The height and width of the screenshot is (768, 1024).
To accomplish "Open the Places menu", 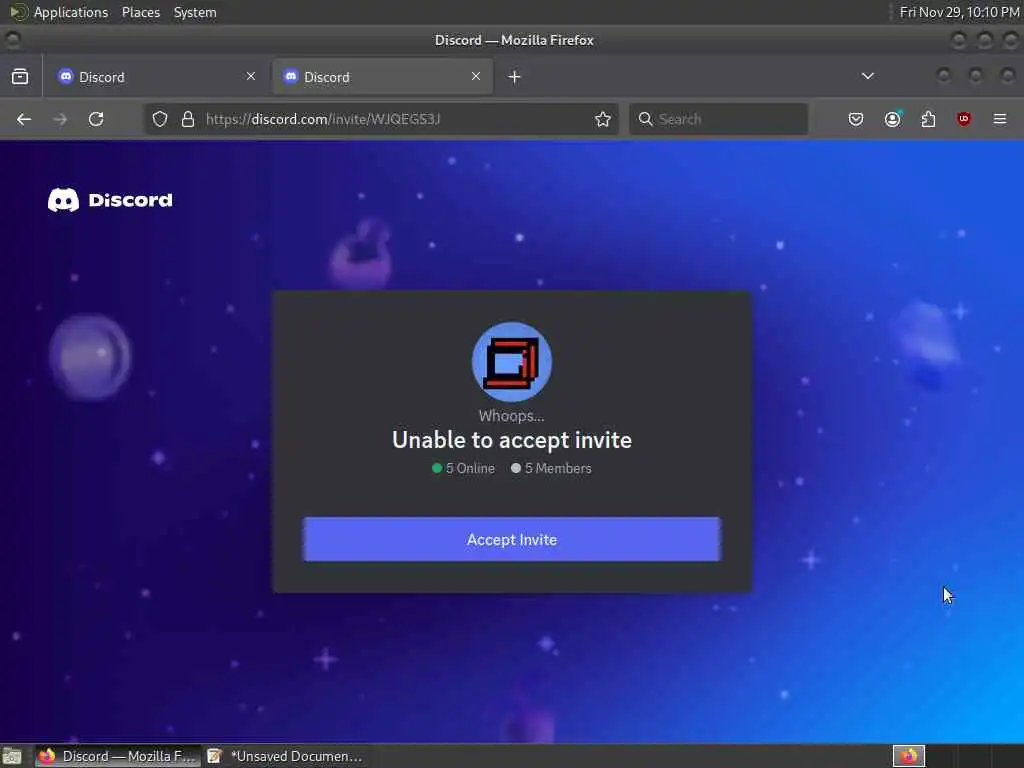I will click(x=141, y=12).
